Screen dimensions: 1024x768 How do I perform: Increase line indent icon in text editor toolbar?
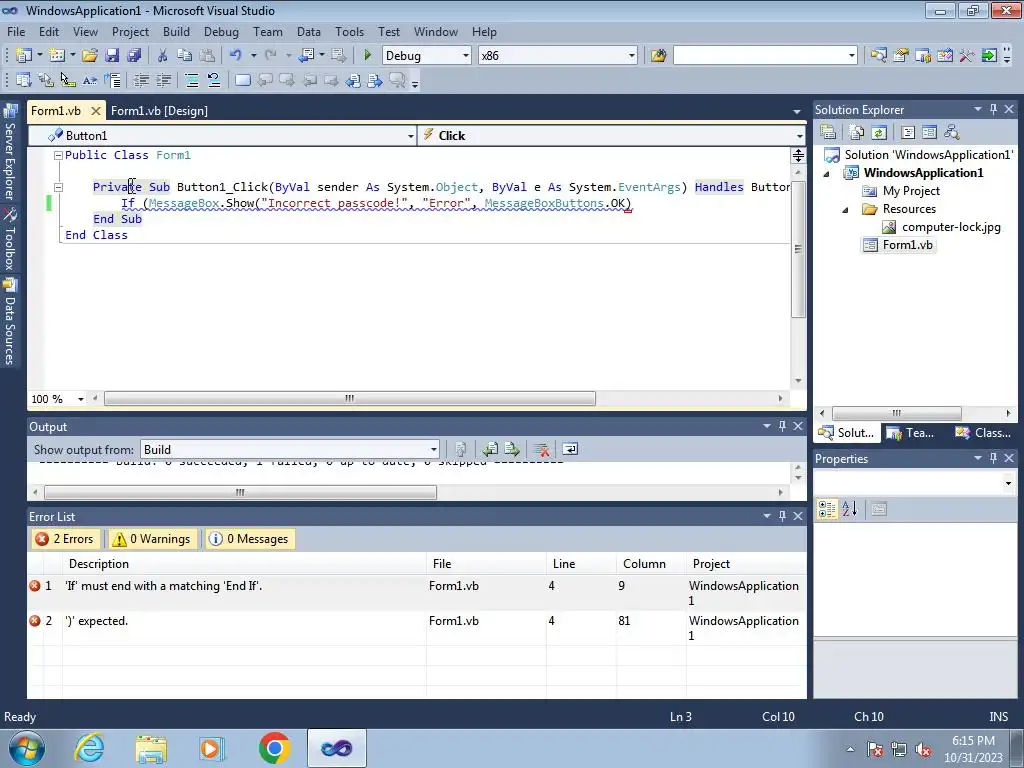(163, 80)
